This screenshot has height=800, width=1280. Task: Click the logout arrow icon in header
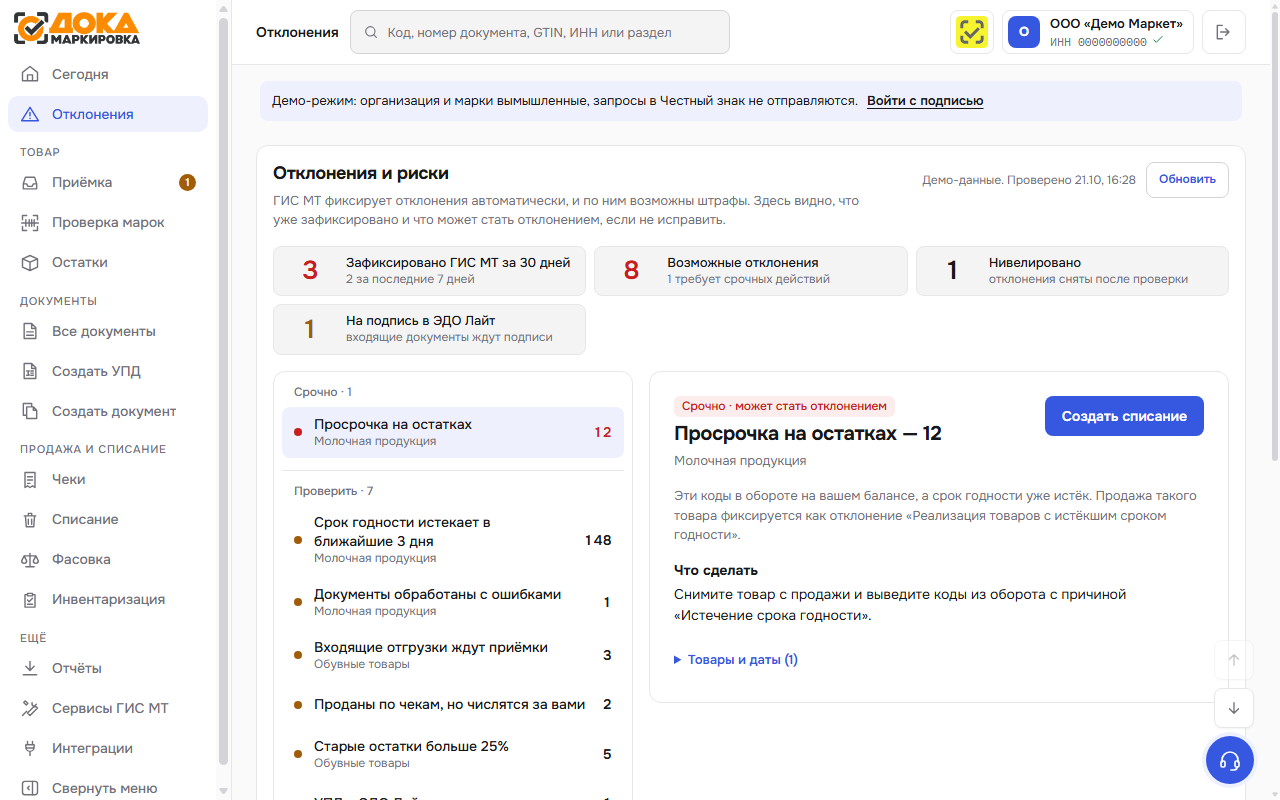(1223, 32)
